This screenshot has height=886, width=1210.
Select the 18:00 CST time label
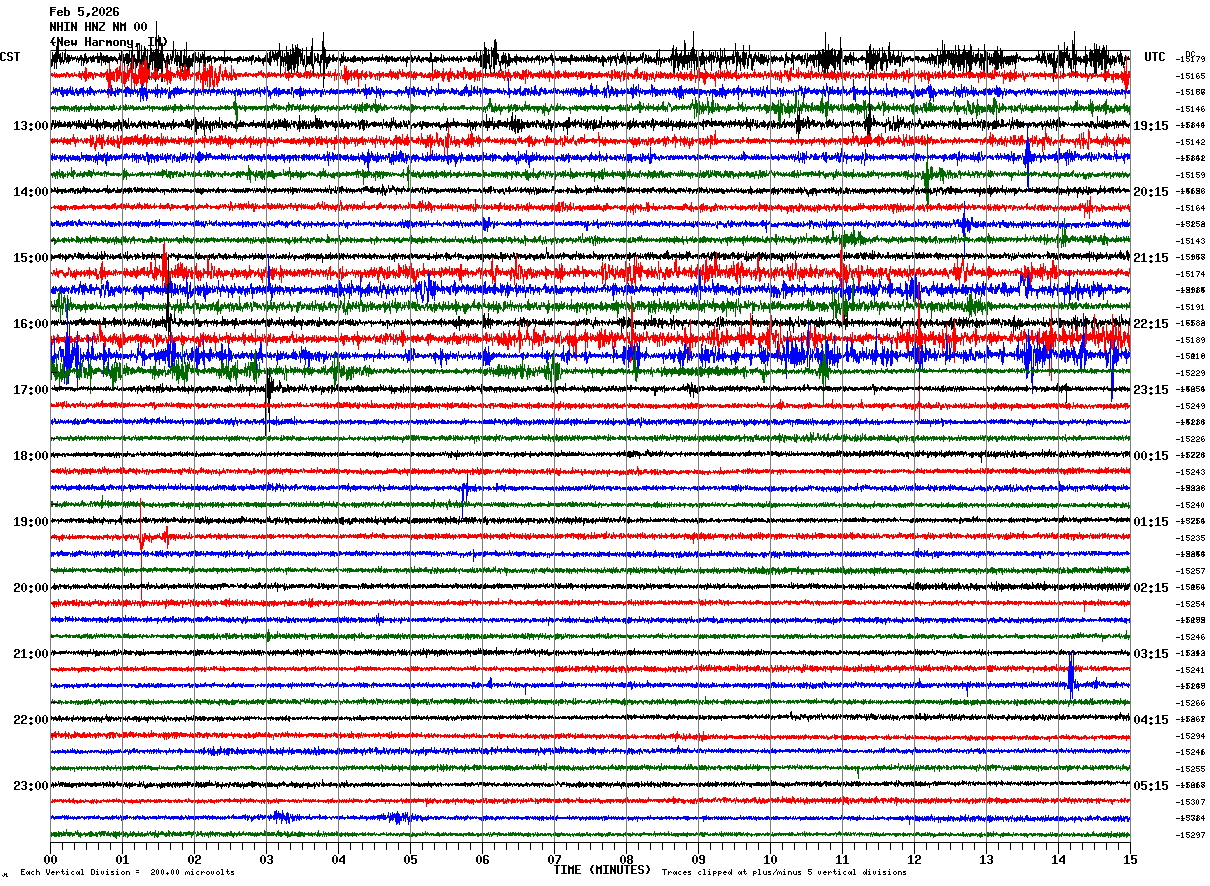pyautogui.click(x=31, y=456)
